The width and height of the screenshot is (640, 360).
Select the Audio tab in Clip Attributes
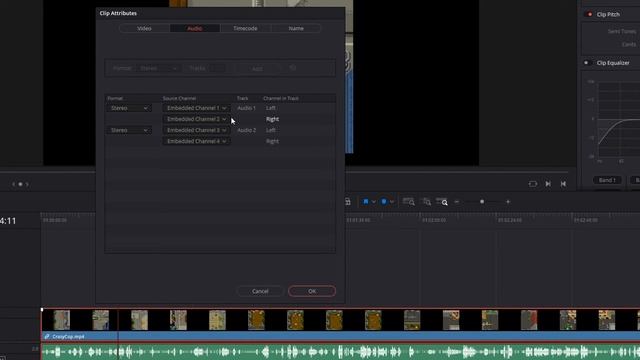(195, 28)
